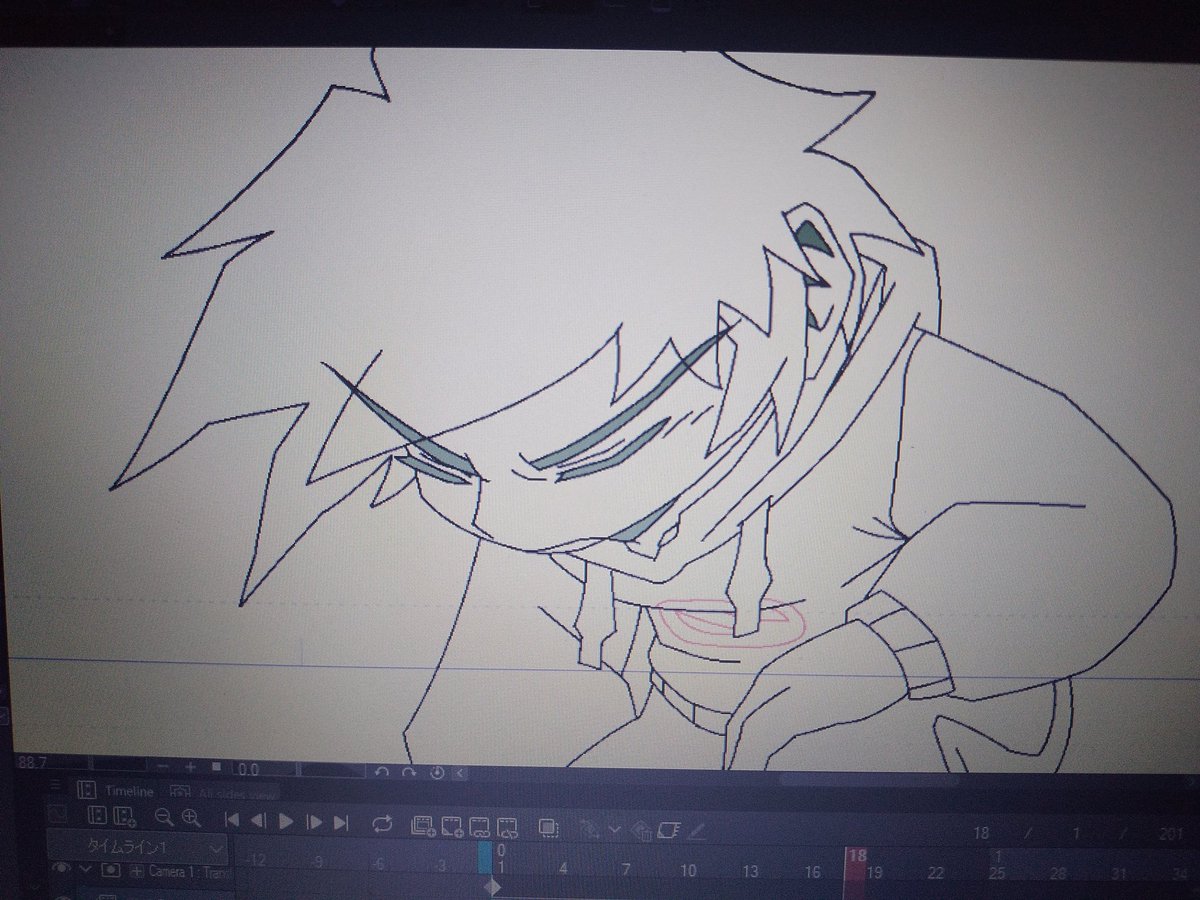Jump to the first frame
The image size is (1200, 900).
click(x=232, y=821)
